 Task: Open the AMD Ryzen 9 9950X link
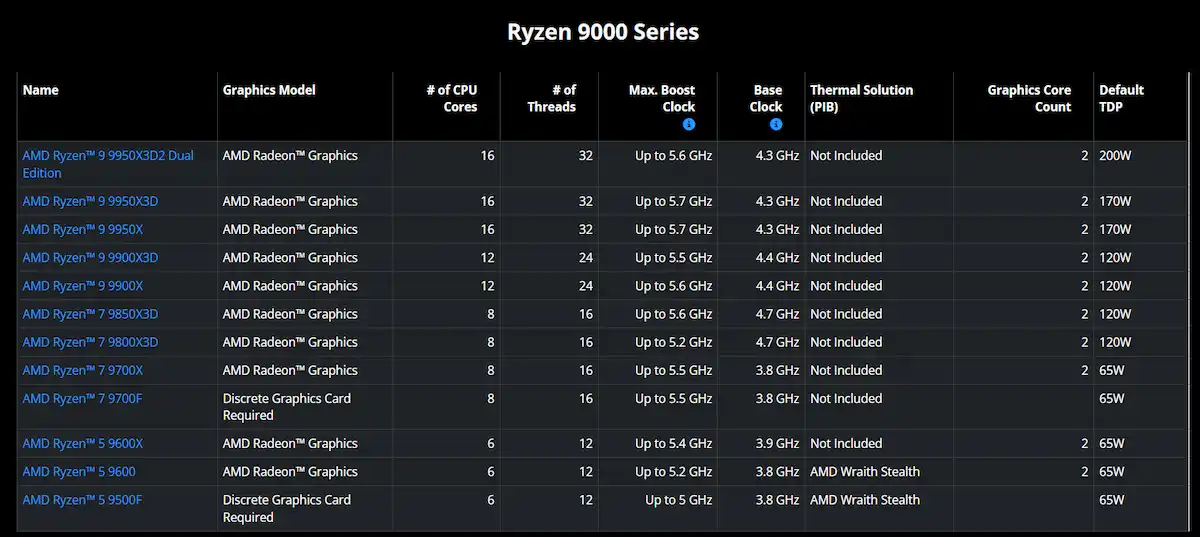pyautogui.click(x=83, y=229)
